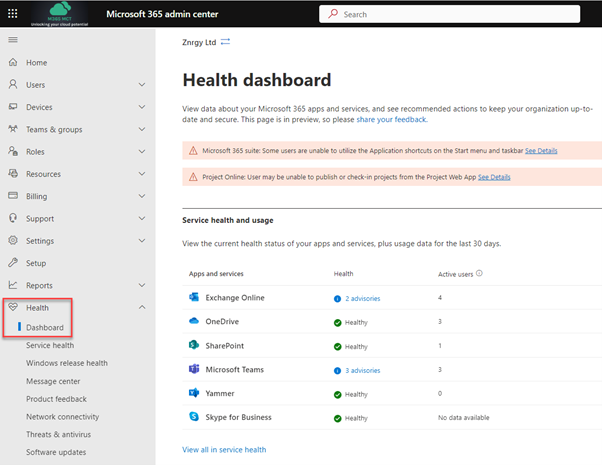The image size is (602, 465).
Task: Open Windows release health page
Action: [x=67, y=363]
